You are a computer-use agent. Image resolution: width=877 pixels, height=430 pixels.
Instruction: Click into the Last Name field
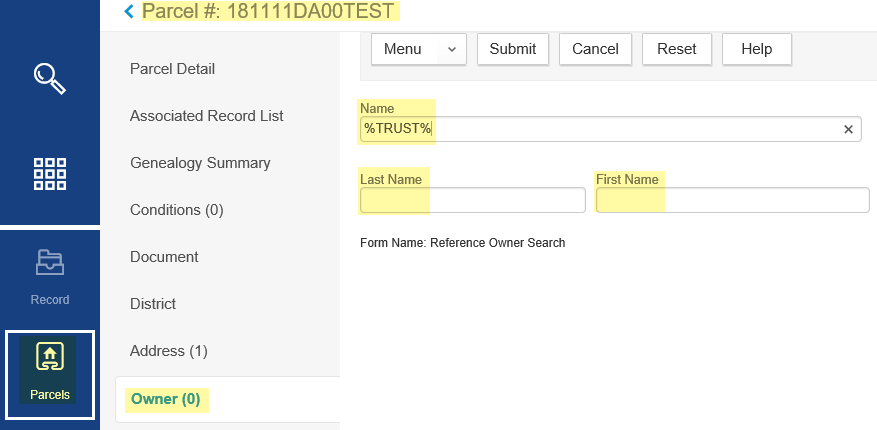472,200
